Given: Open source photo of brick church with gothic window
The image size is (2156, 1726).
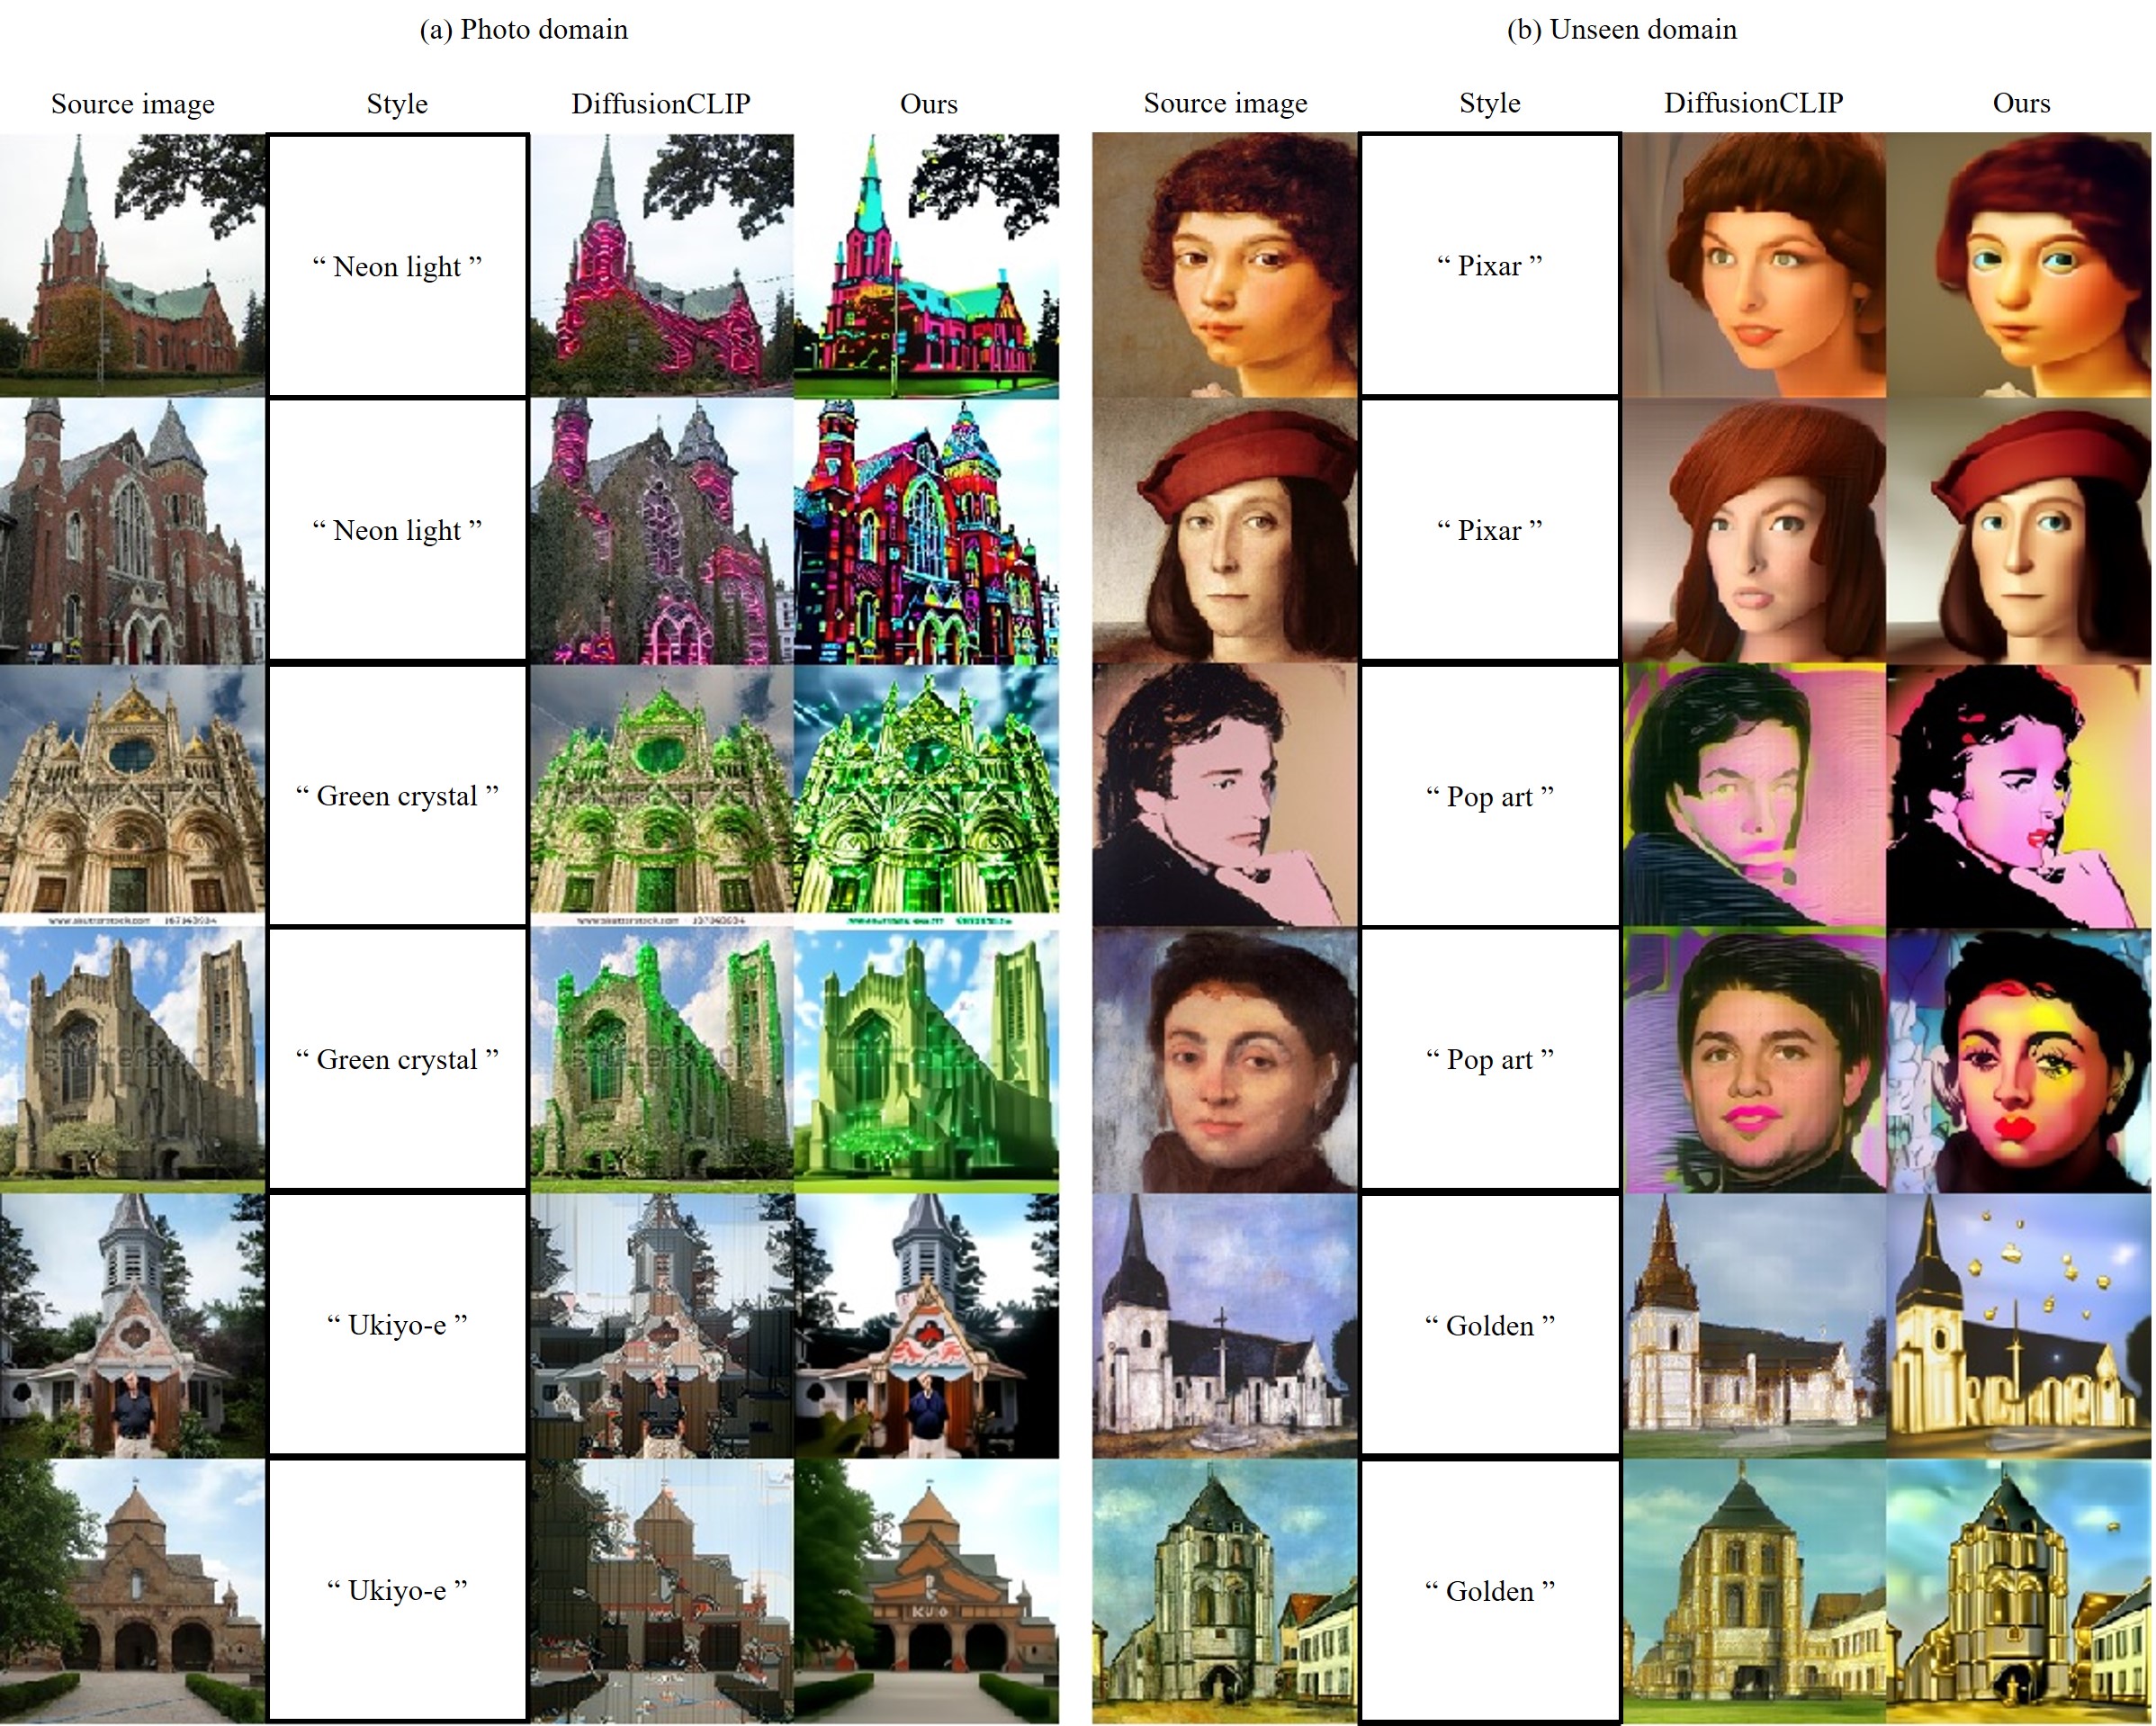Looking at the screenshot, I should pos(132,531).
